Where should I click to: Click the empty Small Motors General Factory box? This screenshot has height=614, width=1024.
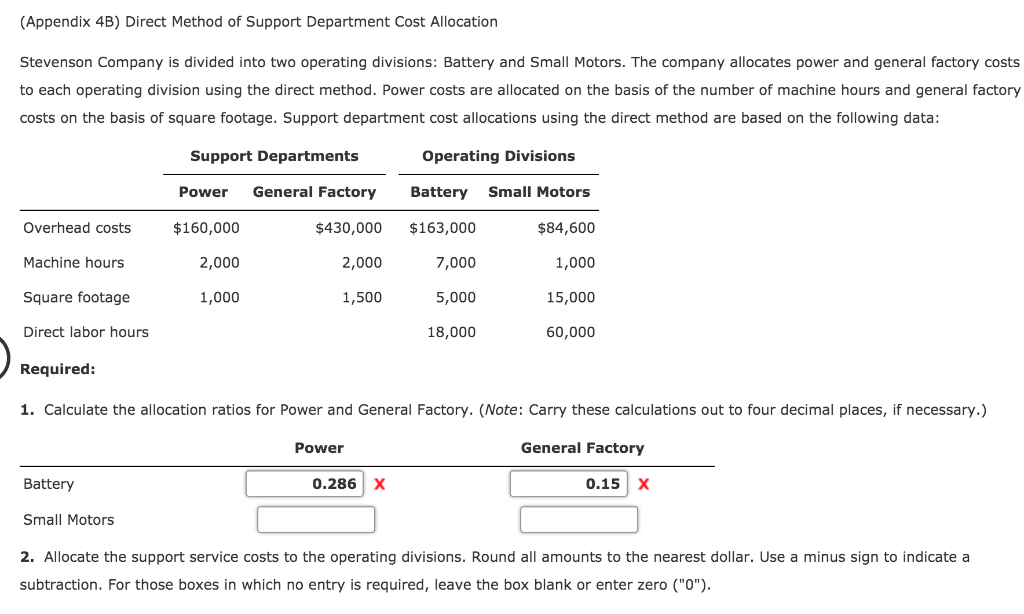tap(578, 519)
